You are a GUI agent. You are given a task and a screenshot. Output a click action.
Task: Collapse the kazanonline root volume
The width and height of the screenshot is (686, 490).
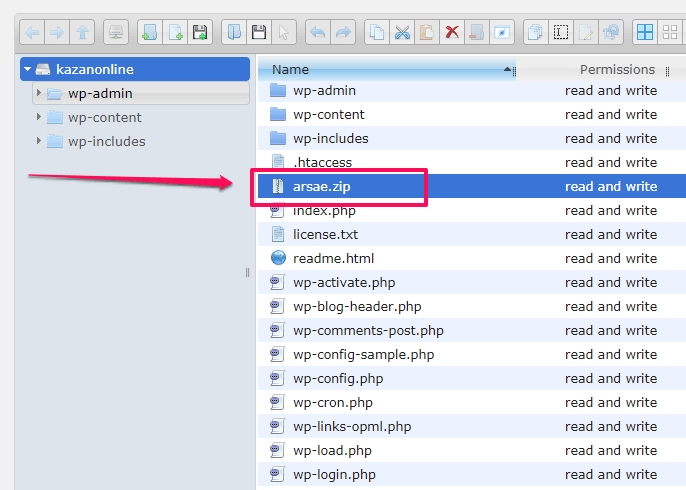click(x=28, y=69)
